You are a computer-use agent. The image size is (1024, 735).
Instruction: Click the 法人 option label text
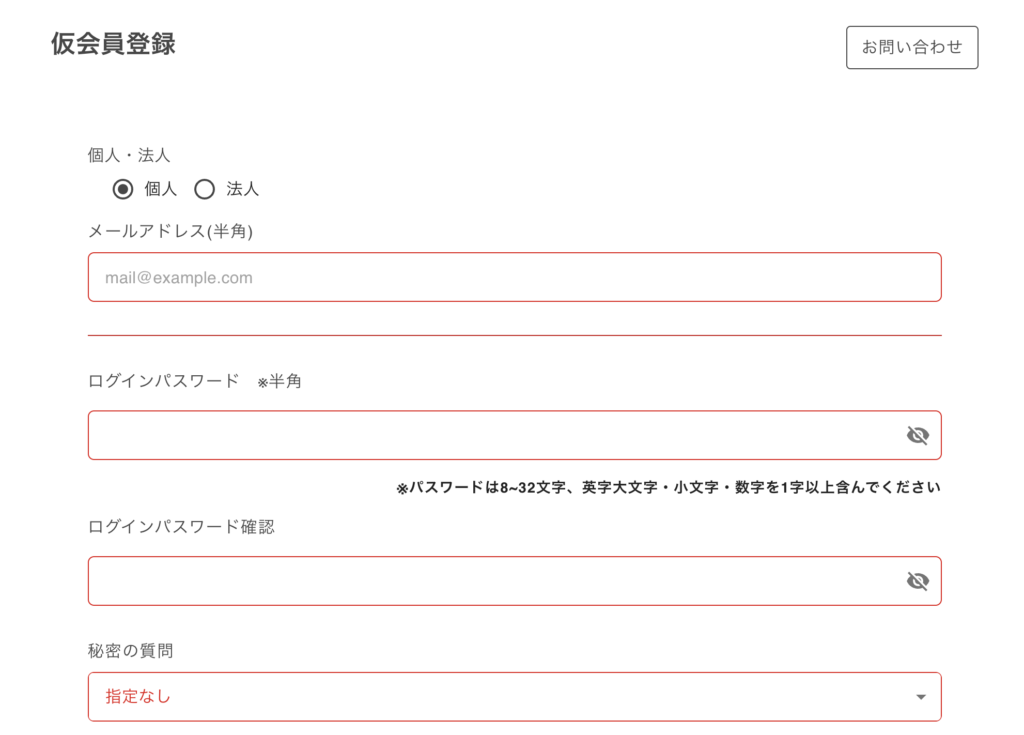(242, 189)
